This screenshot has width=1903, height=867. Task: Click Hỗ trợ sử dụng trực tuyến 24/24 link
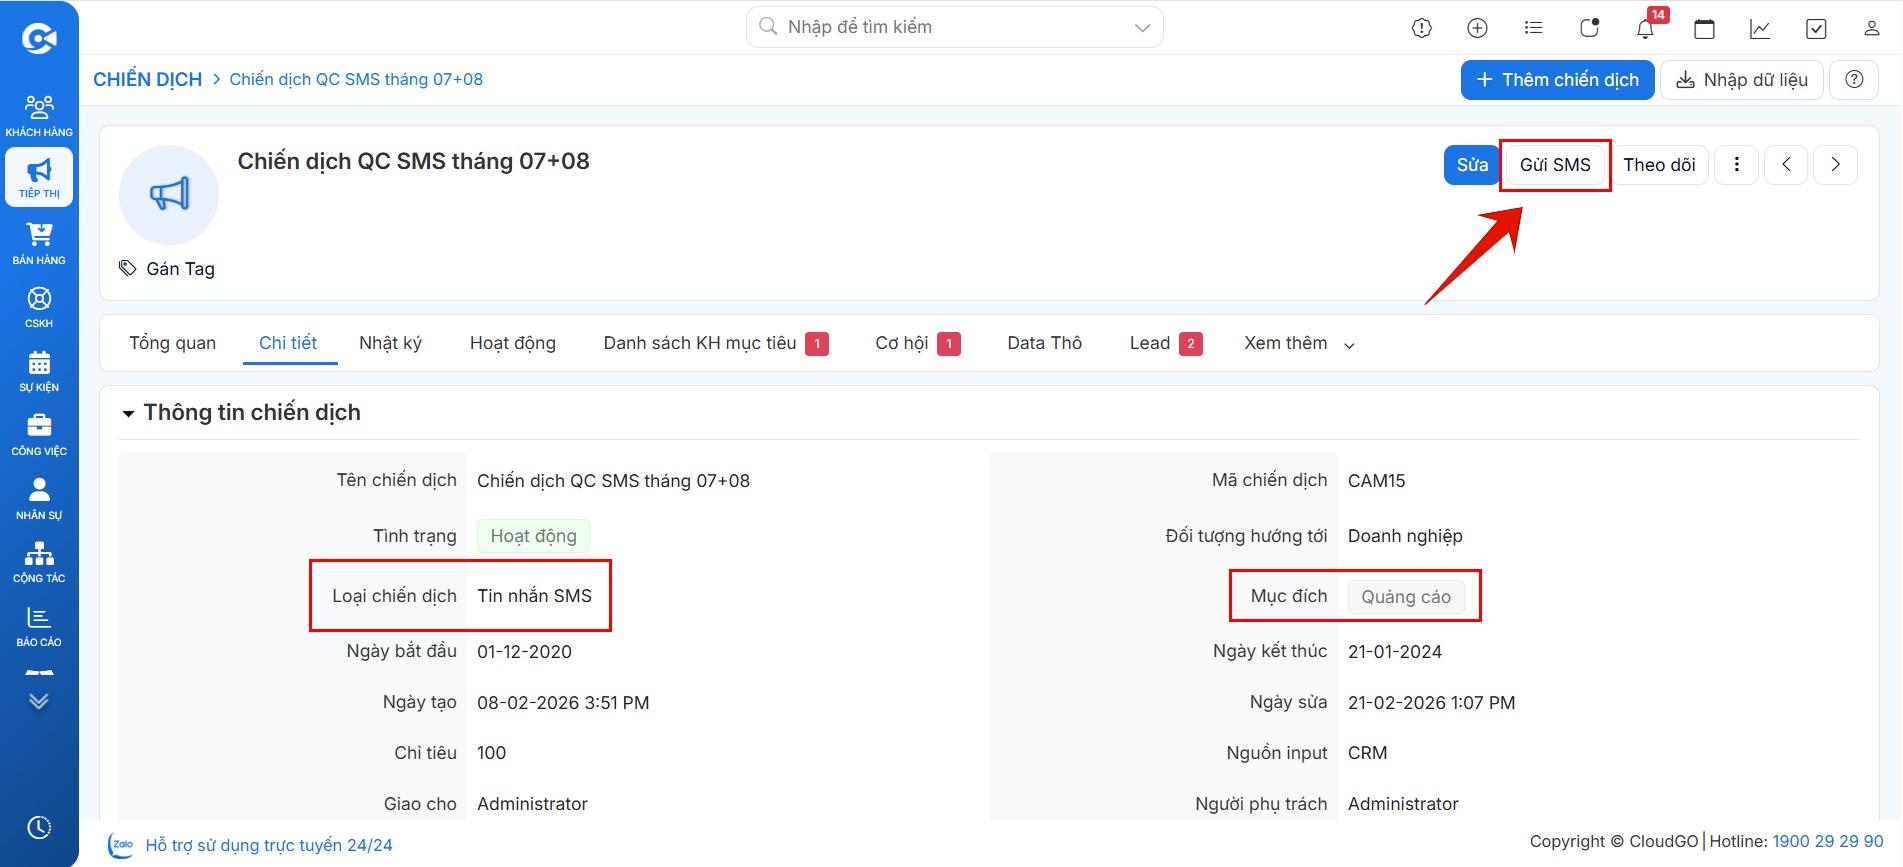269,845
